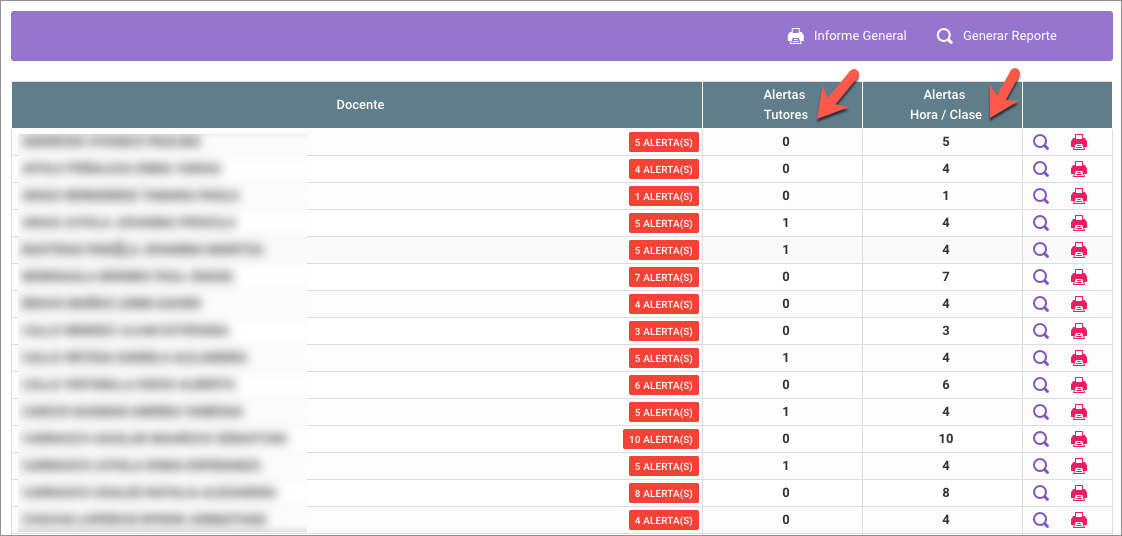Print report for the 7 alerts row
Screen dimensions: 1122x536
(1079, 277)
